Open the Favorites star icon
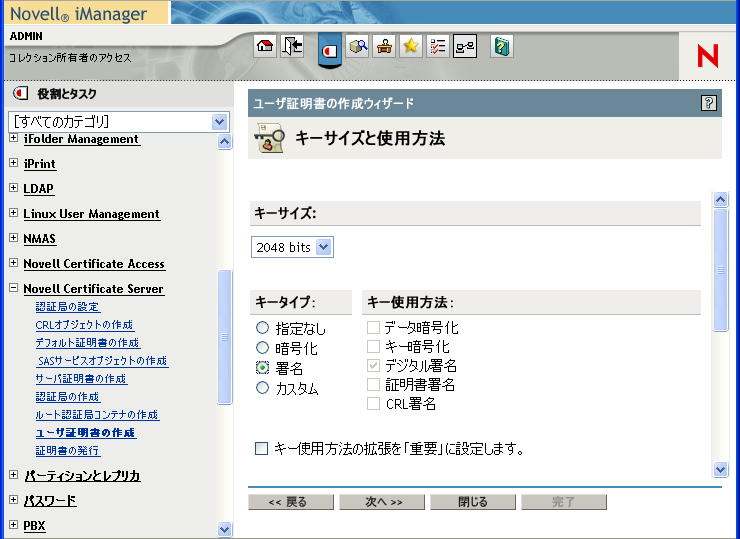The width and height of the screenshot is (740, 539). (x=411, y=46)
